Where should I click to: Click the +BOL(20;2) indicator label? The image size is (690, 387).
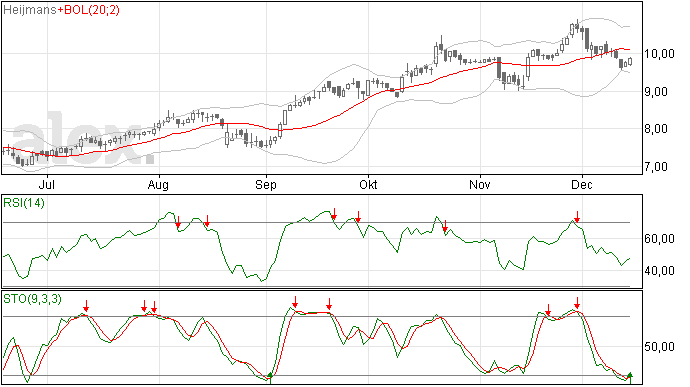[x=88, y=10]
